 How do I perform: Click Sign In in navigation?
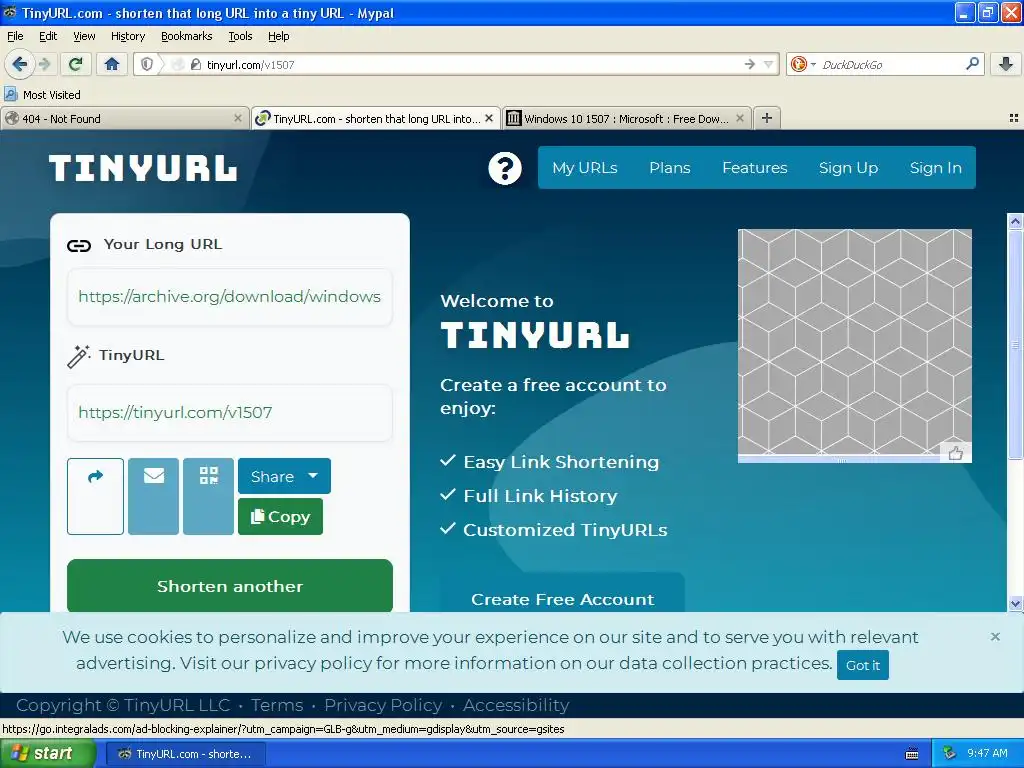click(x=935, y=168)
